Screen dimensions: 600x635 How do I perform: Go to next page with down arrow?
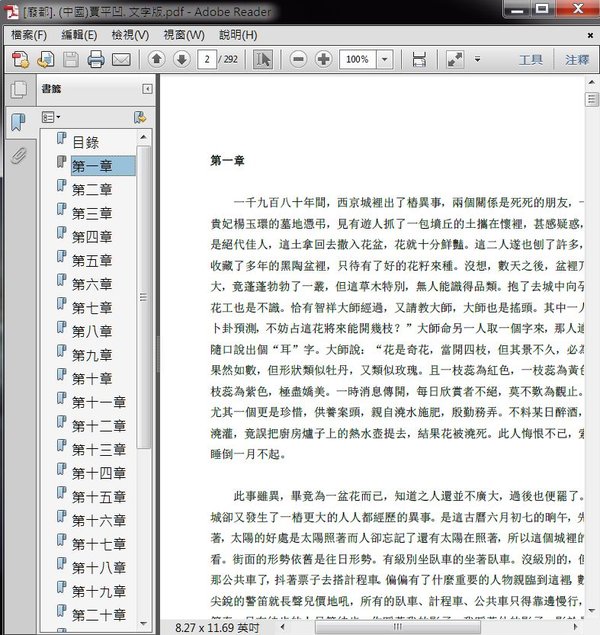tap(181, 60)
